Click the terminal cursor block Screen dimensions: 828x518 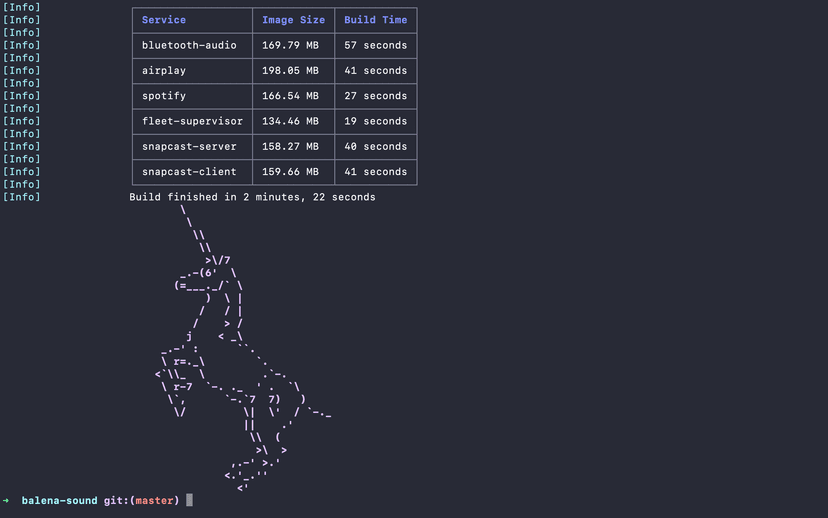click(189, 500)
